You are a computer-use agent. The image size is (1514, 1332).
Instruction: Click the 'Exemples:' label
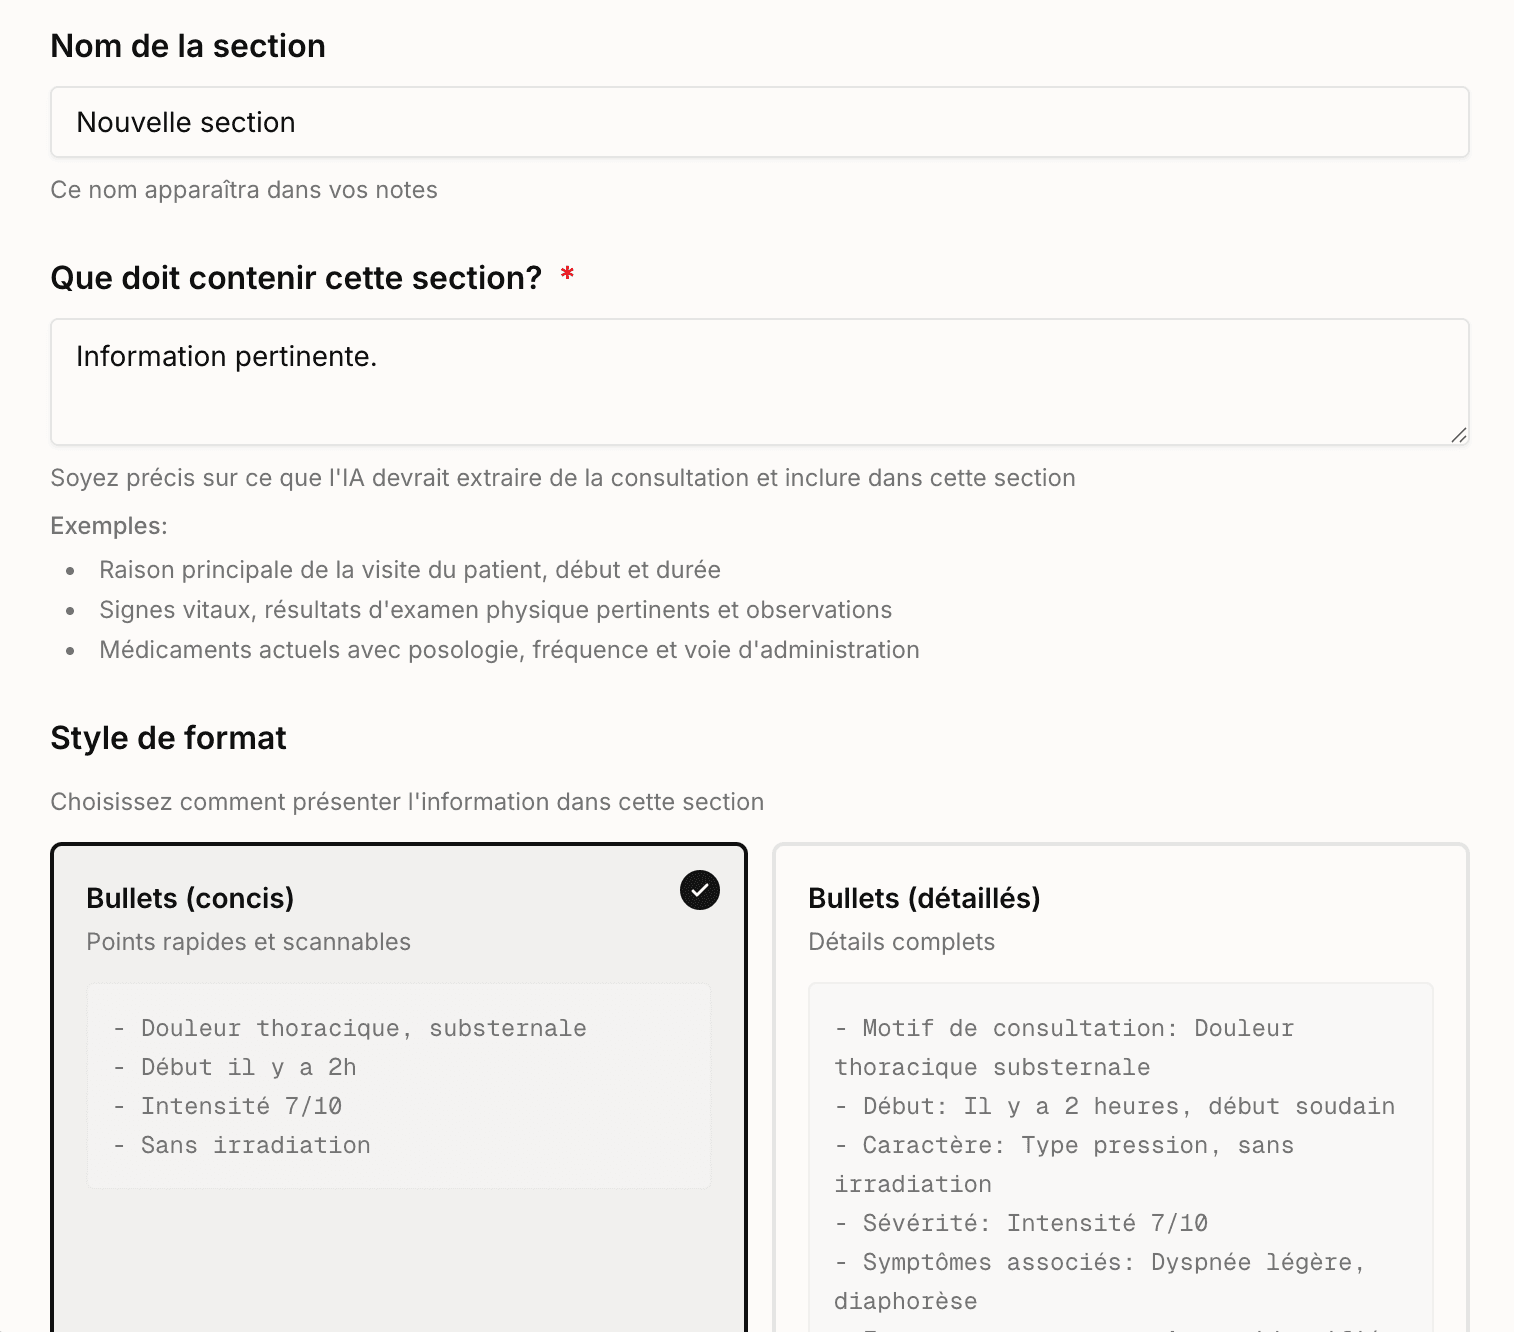(109, 524)
